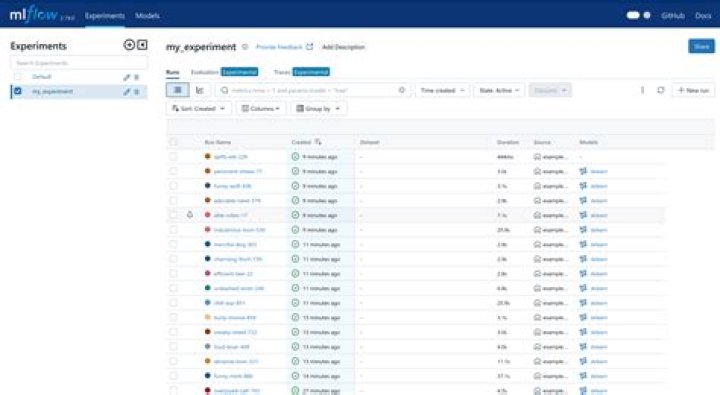Click the create experiment plus icon
Image resolution: width=720 pixels, height=395 pixels.
click(x=129, y=45)
